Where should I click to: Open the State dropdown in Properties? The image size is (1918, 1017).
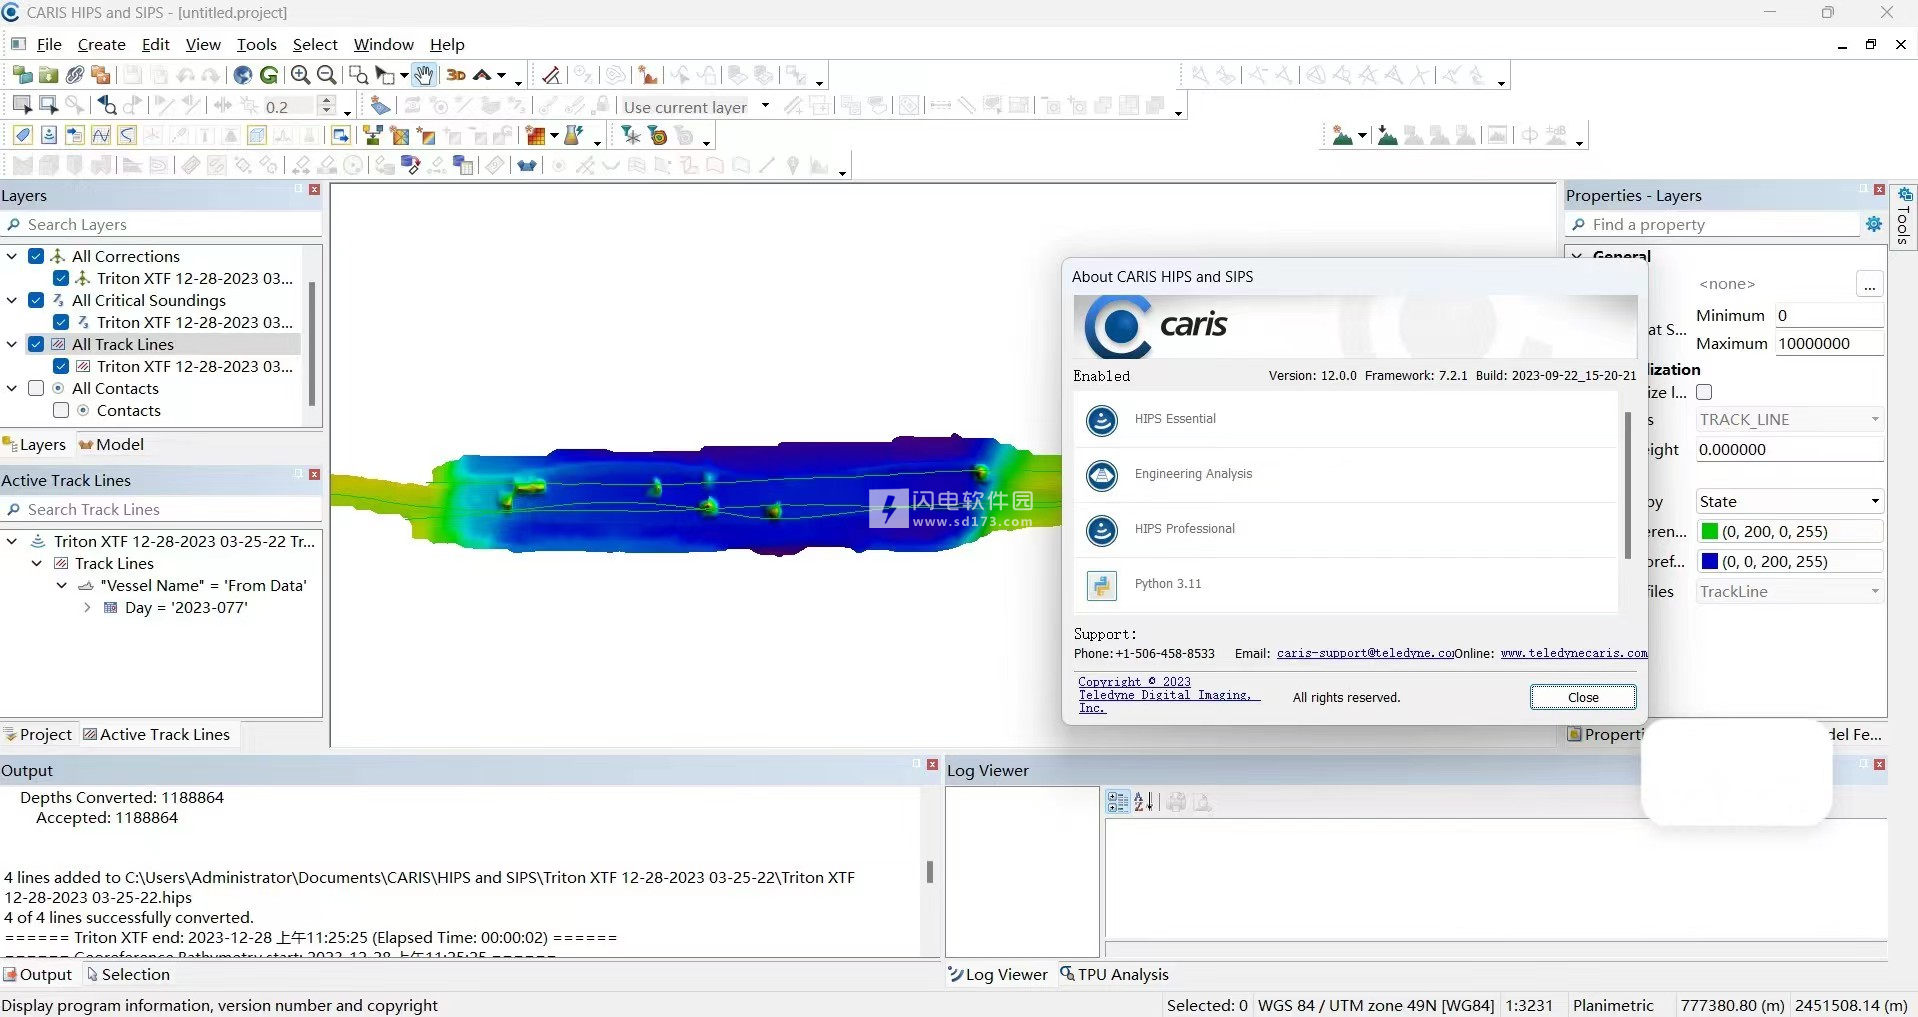(1875, 501)
